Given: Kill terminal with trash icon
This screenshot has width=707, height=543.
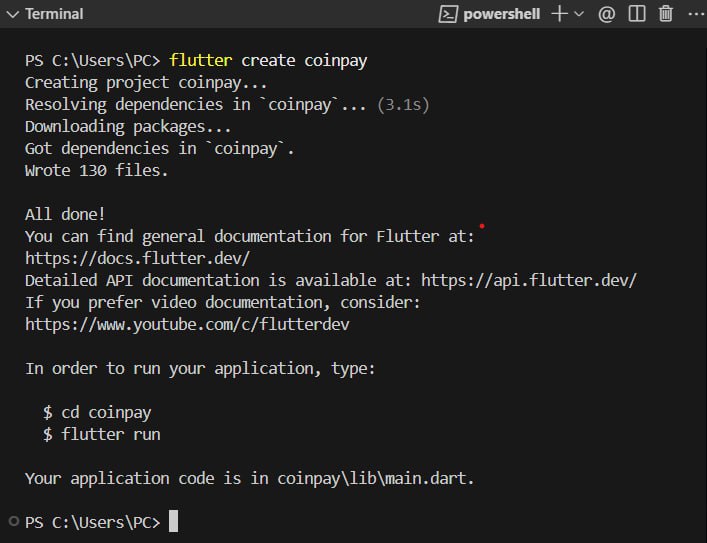Looking at the screenshot, I should coord(666,14).
